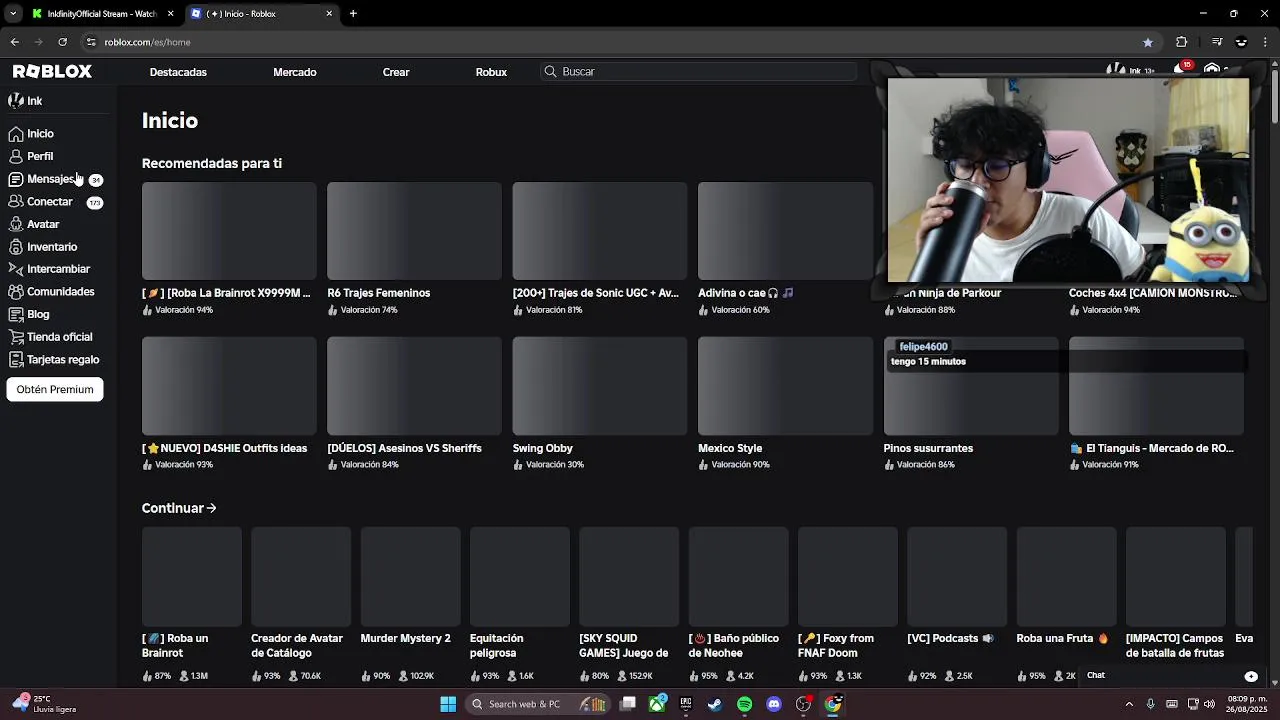Open Xbox from the taskbar
The height and width of the screenshot is (720, 1280).
click(657, 704)
